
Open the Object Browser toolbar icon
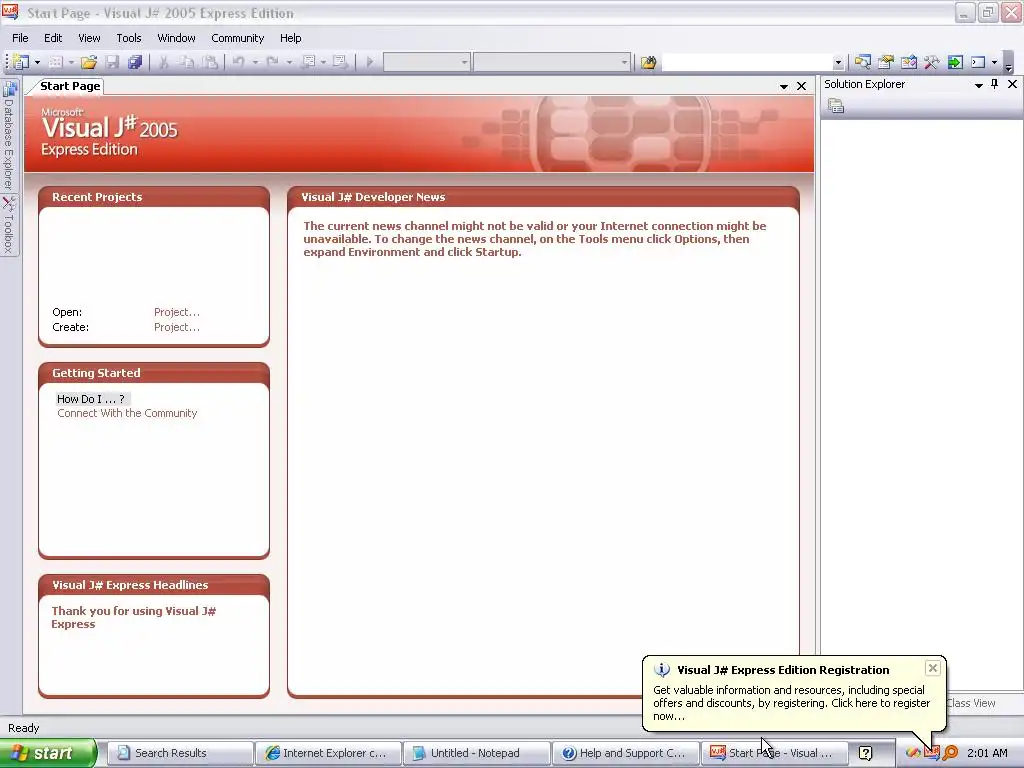point(908,62)
